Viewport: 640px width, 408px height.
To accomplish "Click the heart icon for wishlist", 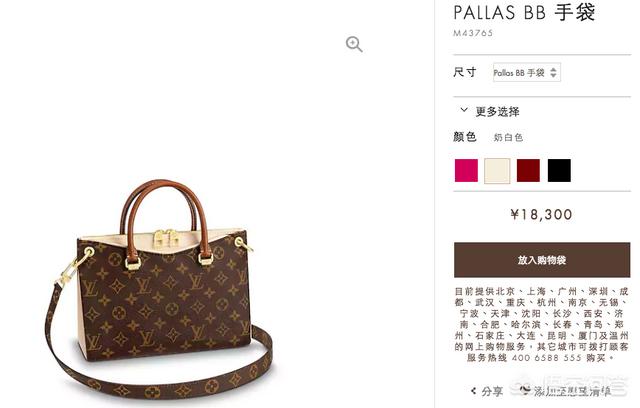I will pos(525,390).
